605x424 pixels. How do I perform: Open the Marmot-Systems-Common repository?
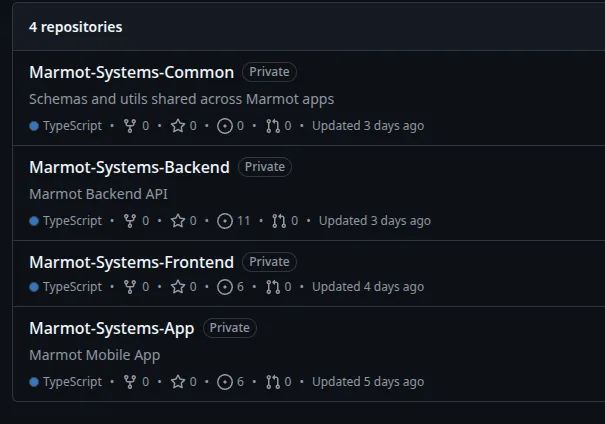click(131, 72)
